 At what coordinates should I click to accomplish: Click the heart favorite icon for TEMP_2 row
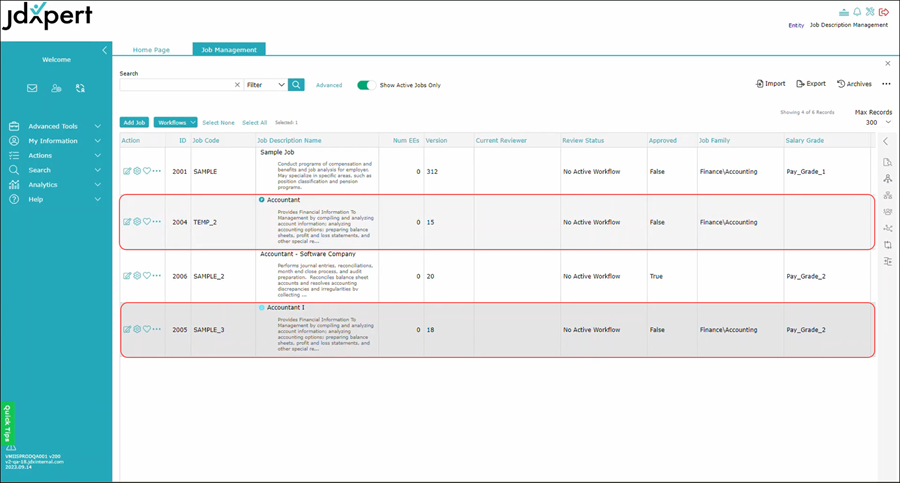[147, 222]
